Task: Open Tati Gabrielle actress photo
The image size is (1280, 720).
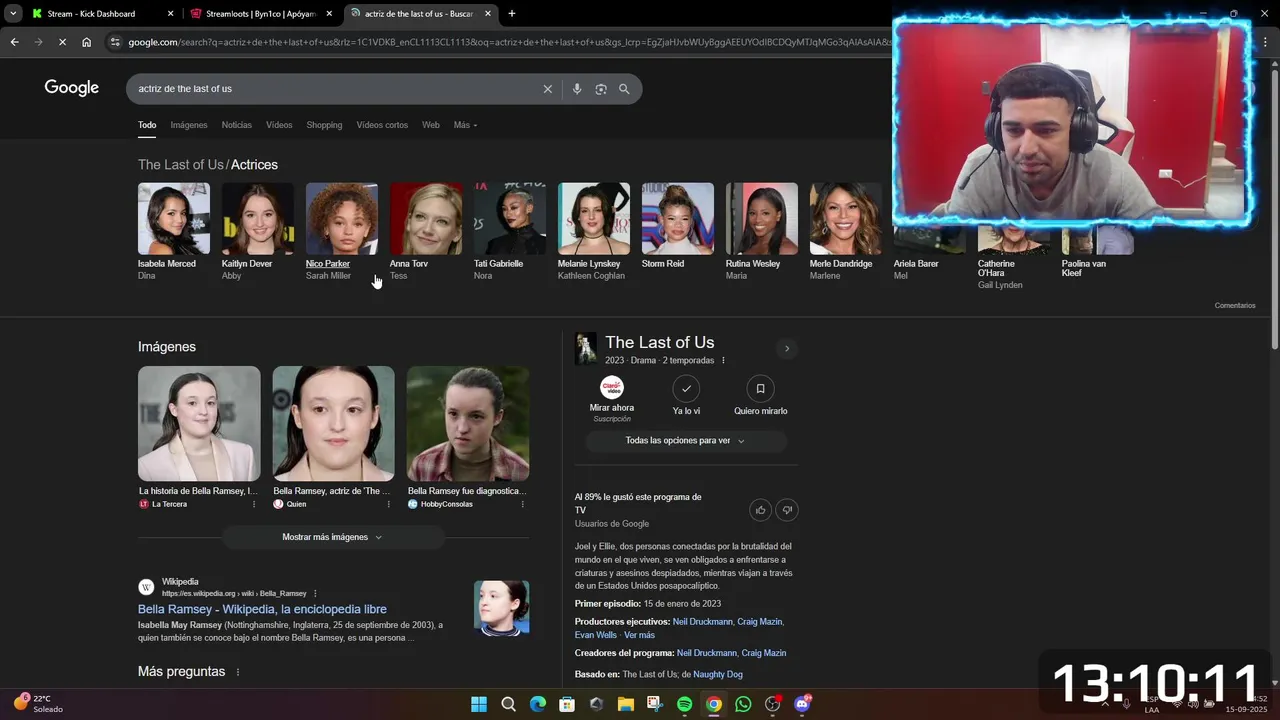Action: click(510, 218)
